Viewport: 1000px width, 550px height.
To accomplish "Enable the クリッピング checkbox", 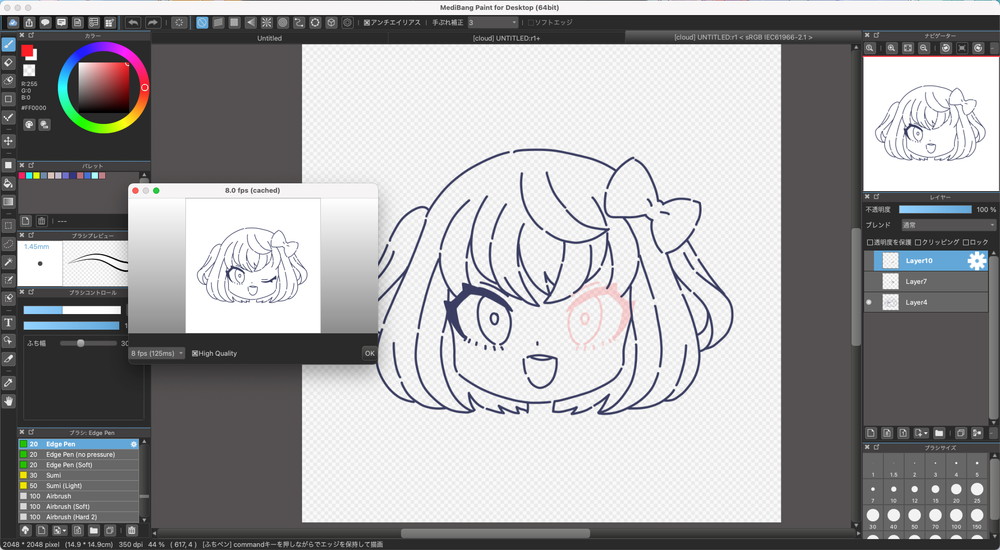I will pos(918,242).
